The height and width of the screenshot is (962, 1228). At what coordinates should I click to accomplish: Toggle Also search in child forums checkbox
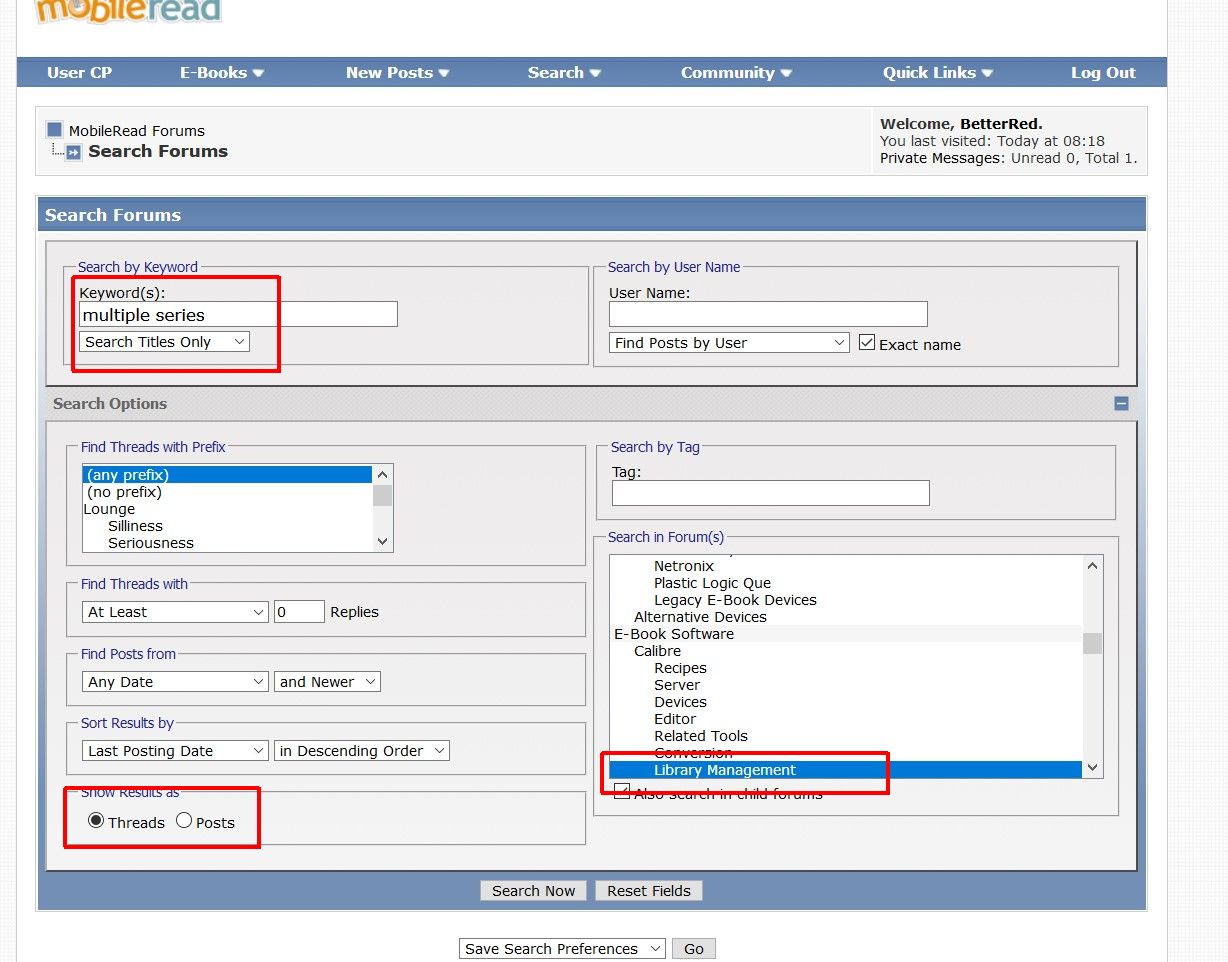(622, 792)
